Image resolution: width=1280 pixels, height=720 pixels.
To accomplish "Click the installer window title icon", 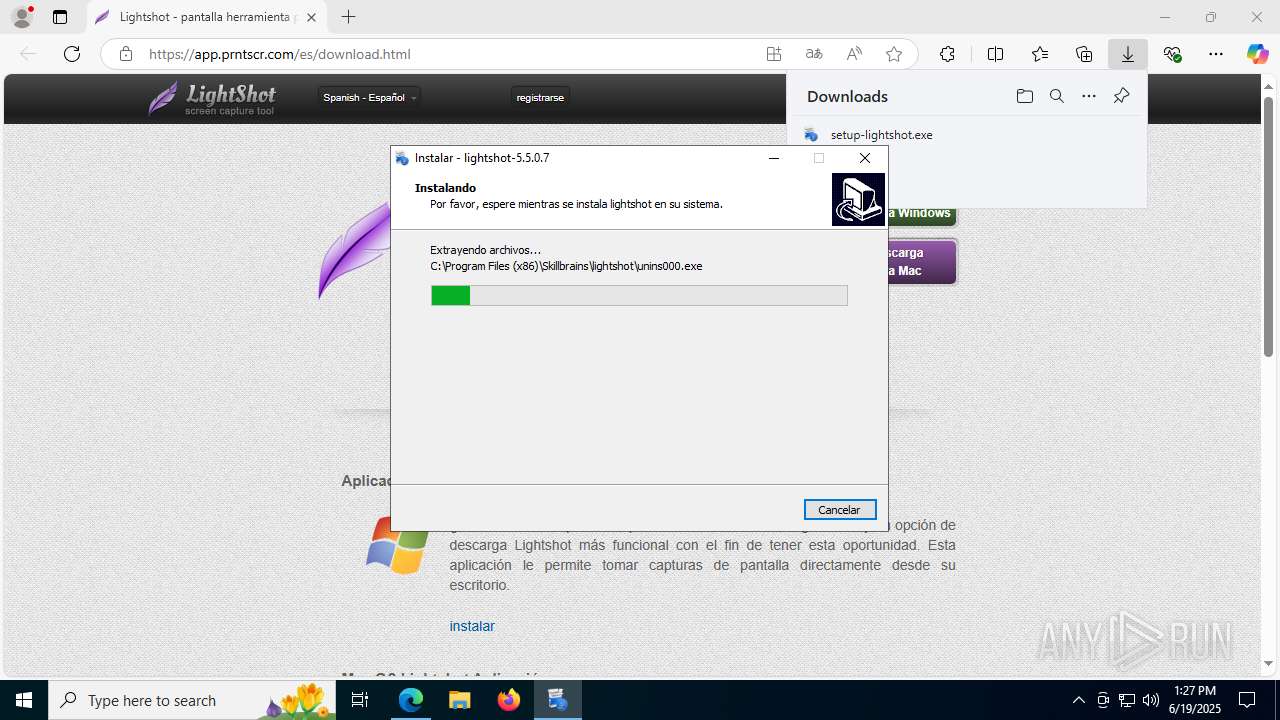I will pos(402,158).
